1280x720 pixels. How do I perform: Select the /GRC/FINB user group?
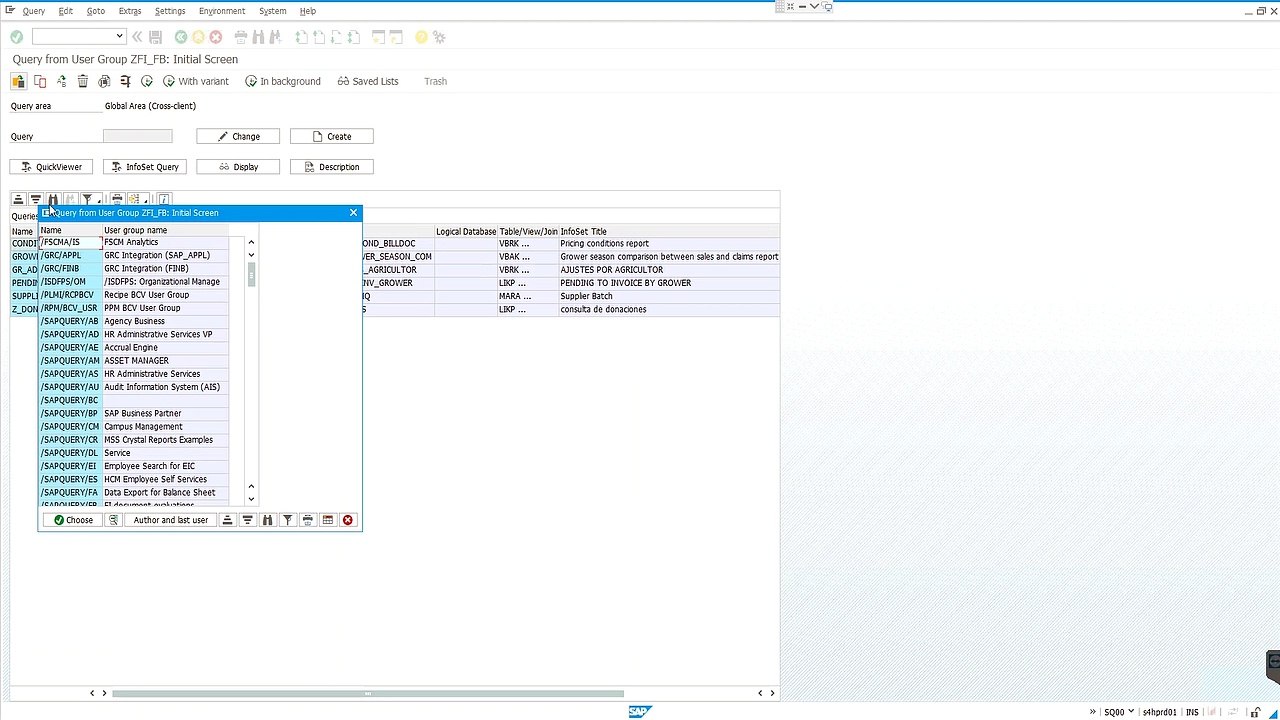click(x=134, y=268)
